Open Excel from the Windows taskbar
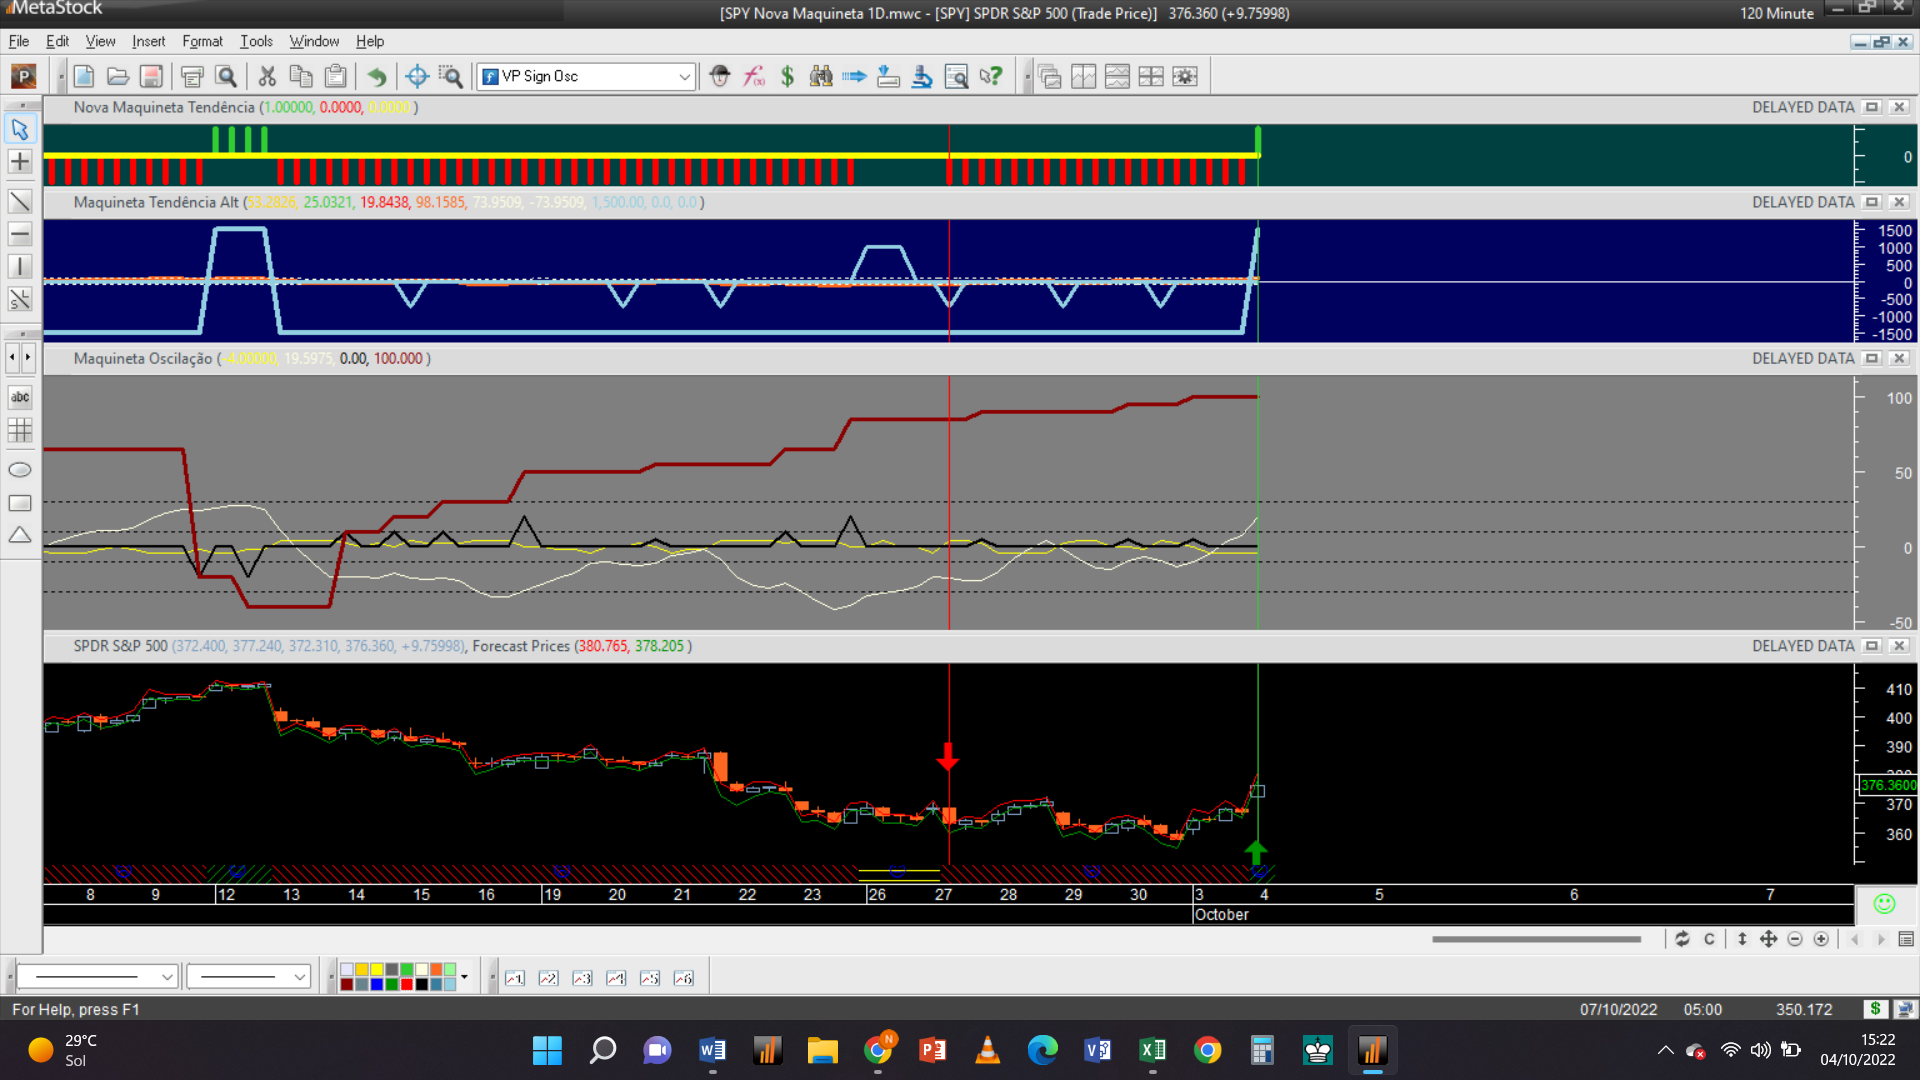 point(1152,1050)
